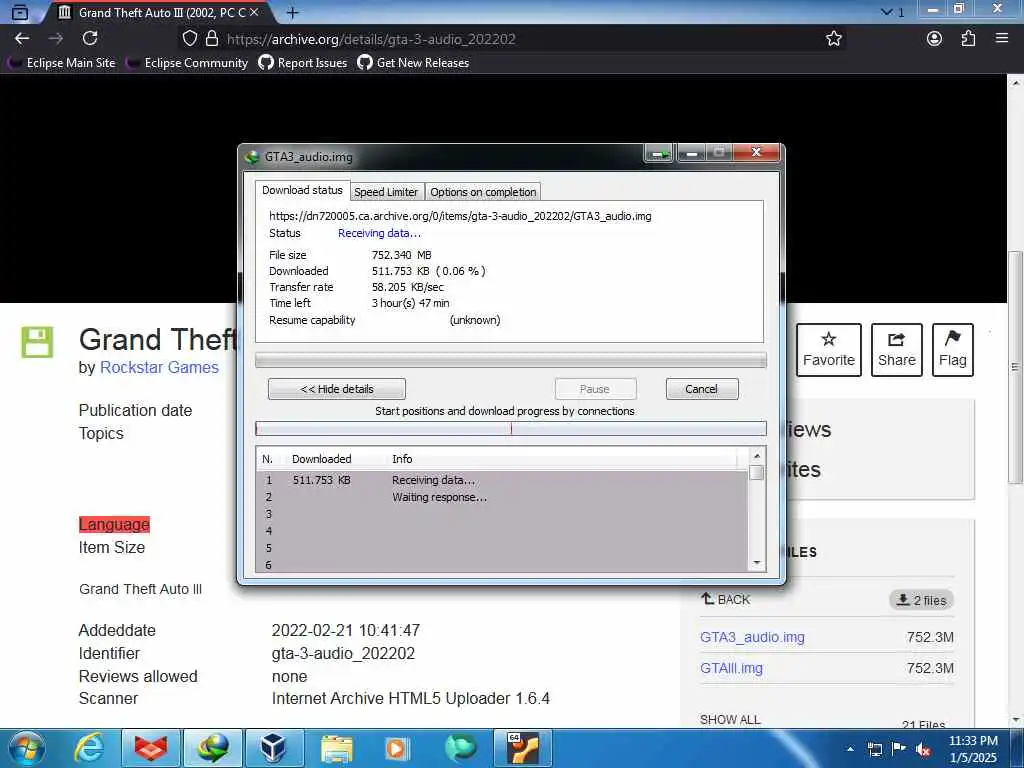Click the shield tracking protection icon
Screen dimensions: 1024x768
189,39
